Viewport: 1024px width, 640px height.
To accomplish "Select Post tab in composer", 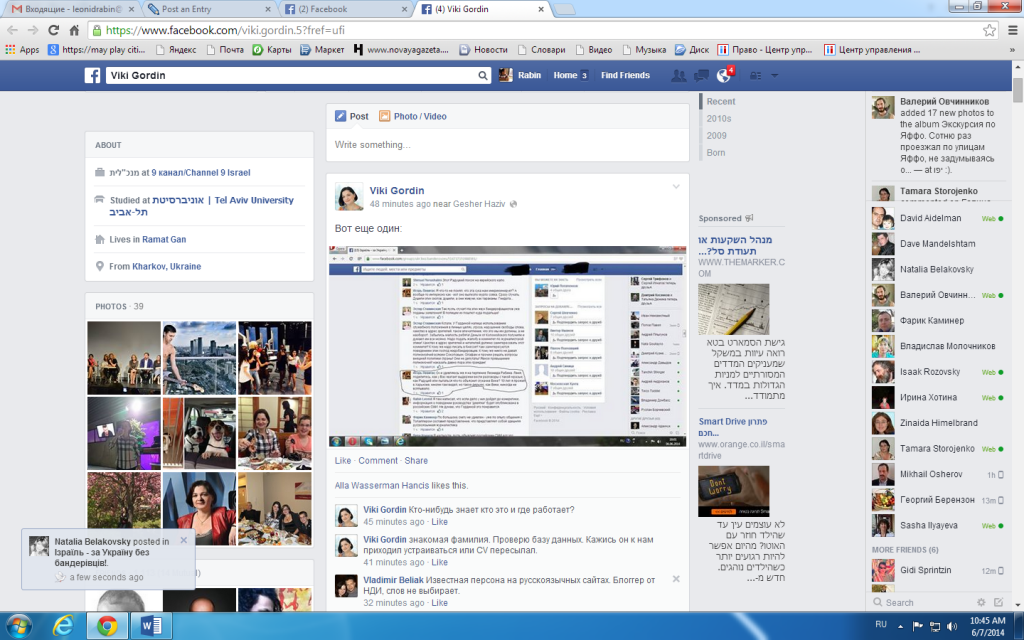I will coord(351,116).
